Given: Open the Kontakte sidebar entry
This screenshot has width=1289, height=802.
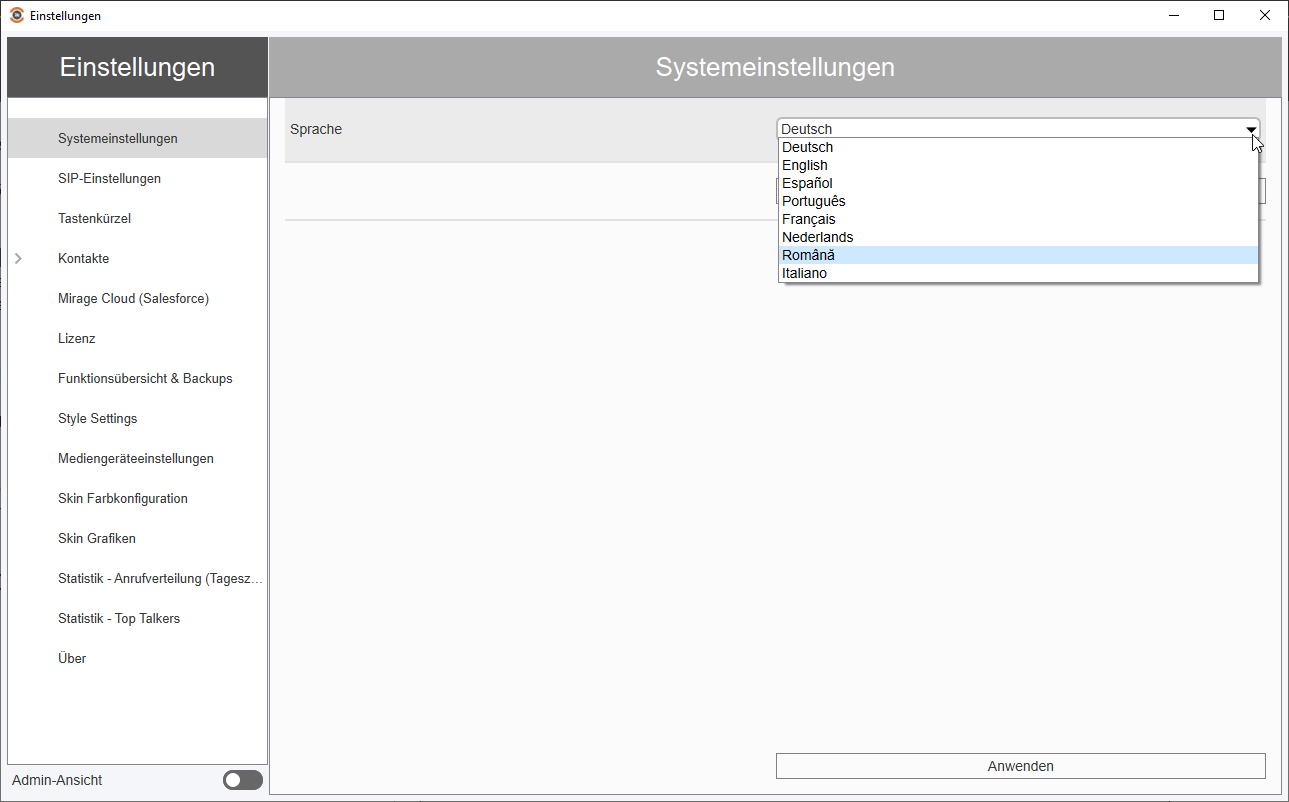Looking at the screenshot, I should [x=138, y=258].
